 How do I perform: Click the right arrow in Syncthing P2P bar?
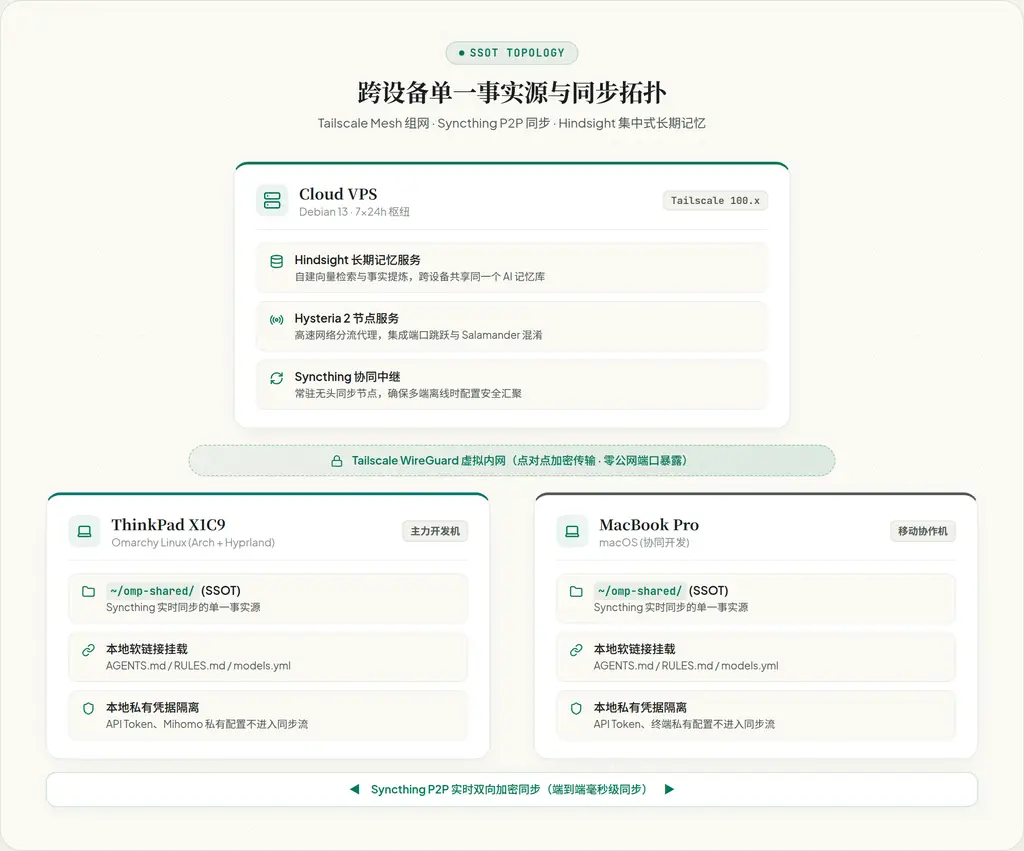[669, 789]
